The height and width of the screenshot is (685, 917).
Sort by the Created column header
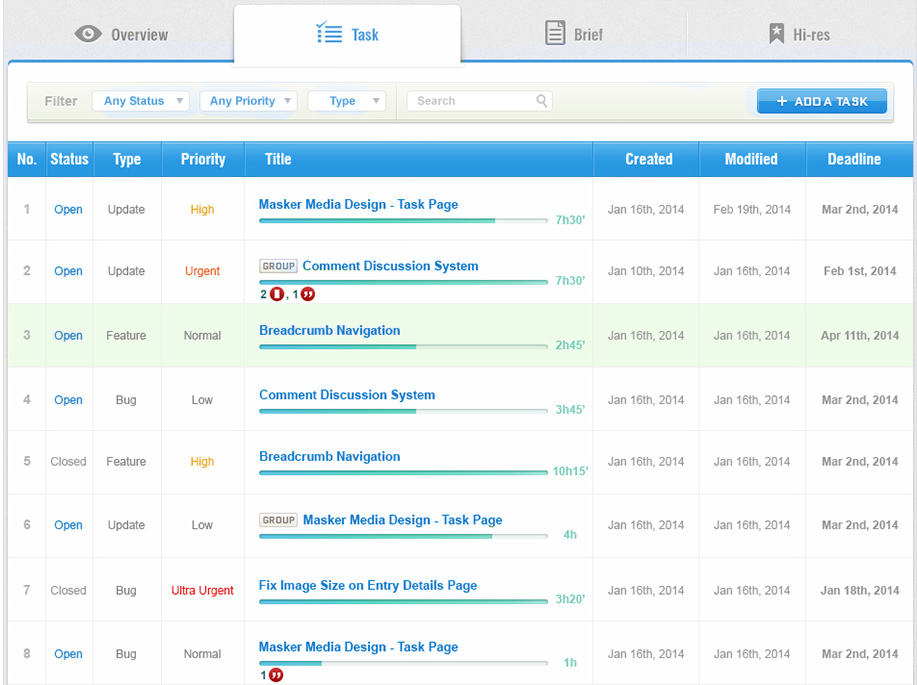click(x=646, y=159)
